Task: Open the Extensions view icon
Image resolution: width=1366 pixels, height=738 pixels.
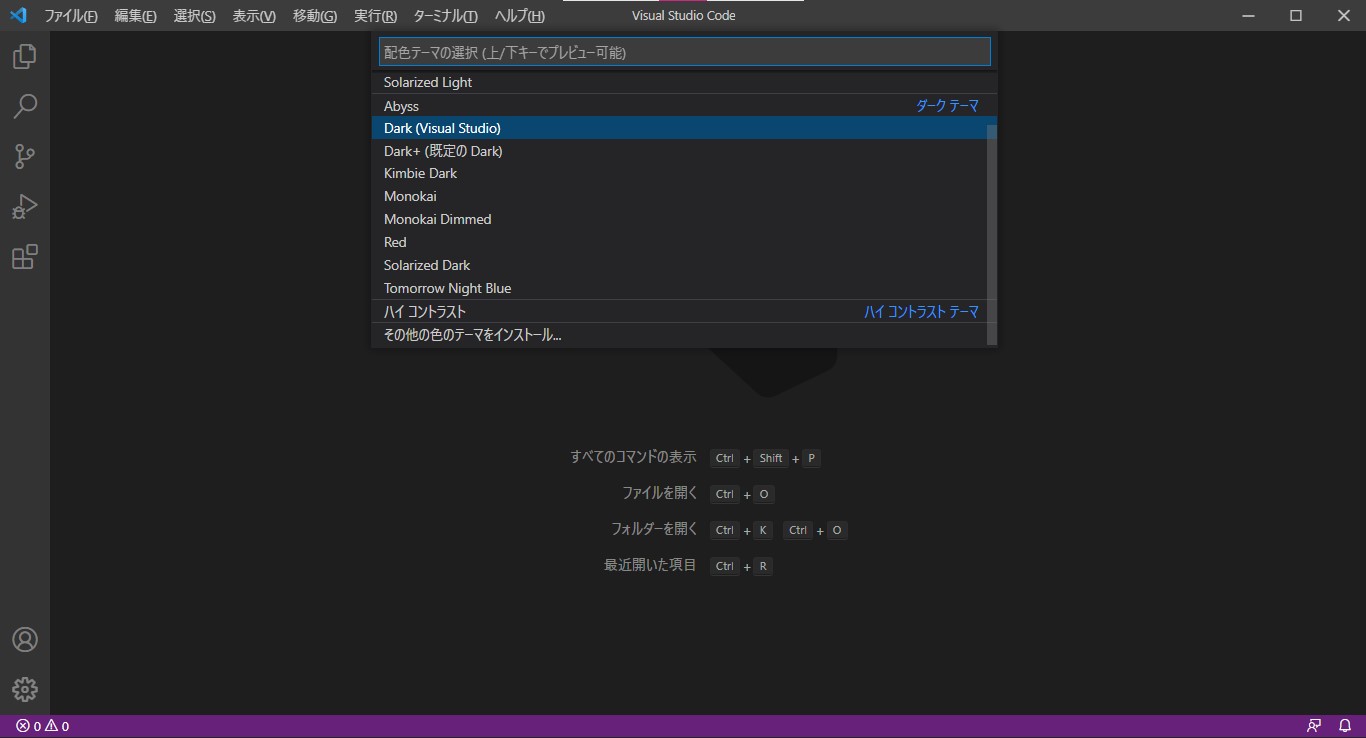Action: tap(25, 257)
